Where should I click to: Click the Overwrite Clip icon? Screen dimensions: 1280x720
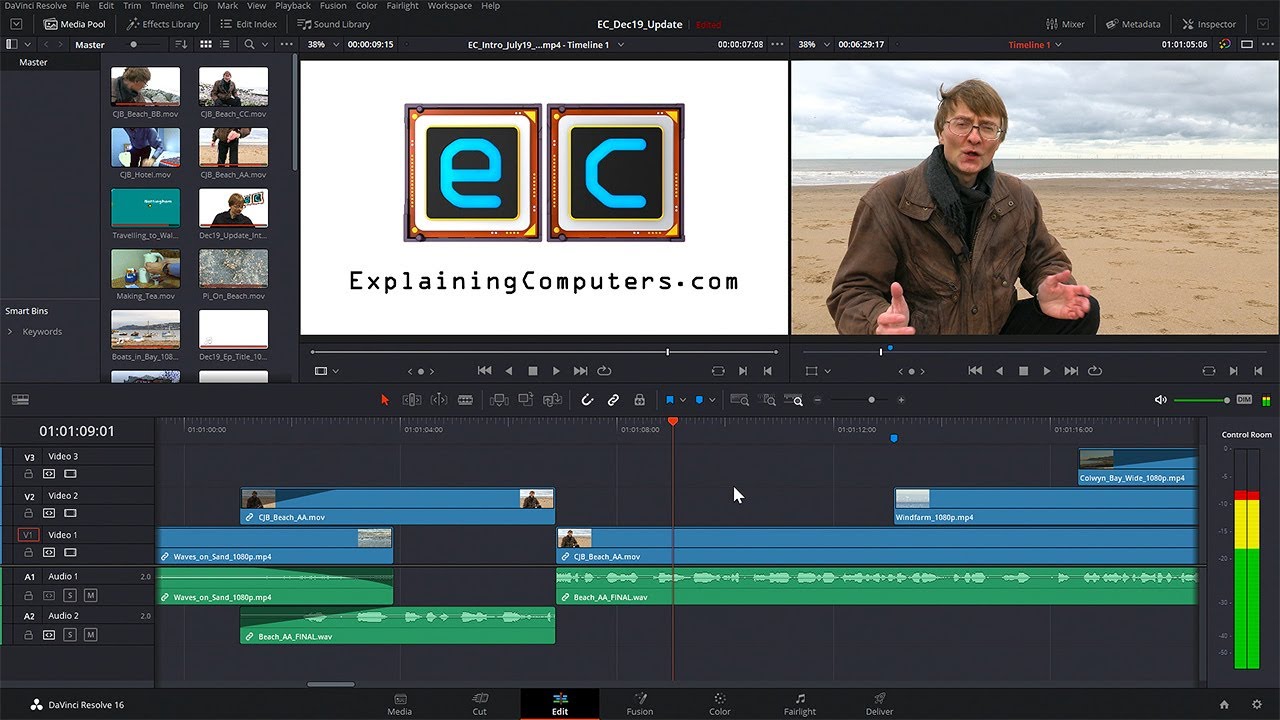coord(526,400)
